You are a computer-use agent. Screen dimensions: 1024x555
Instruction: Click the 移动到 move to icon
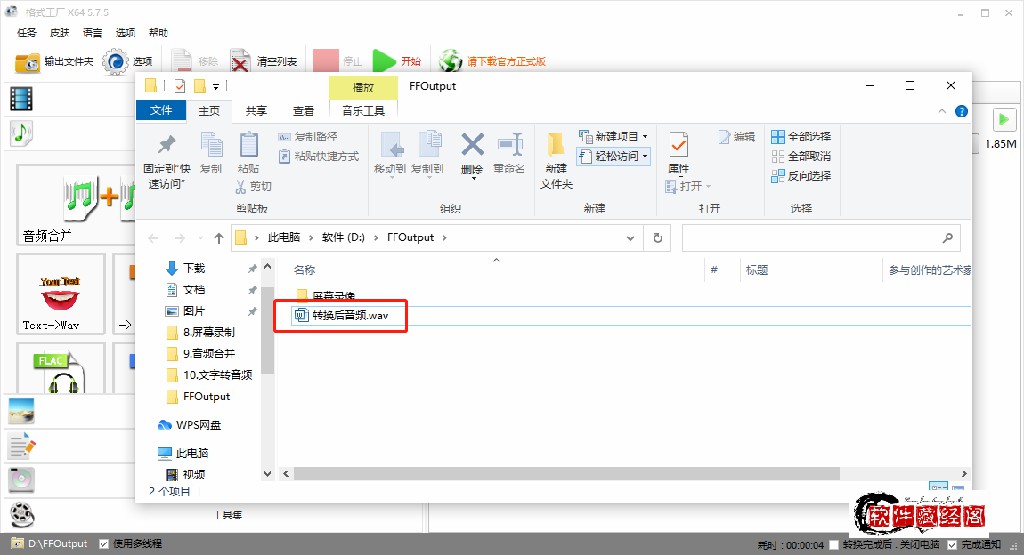tap(392, 144)
